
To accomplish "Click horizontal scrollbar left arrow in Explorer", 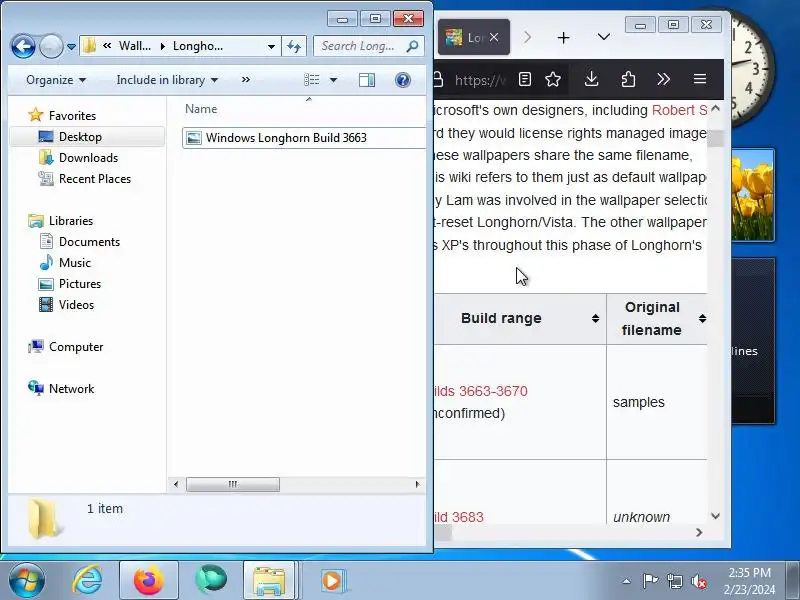I will (x=176, y=484).
